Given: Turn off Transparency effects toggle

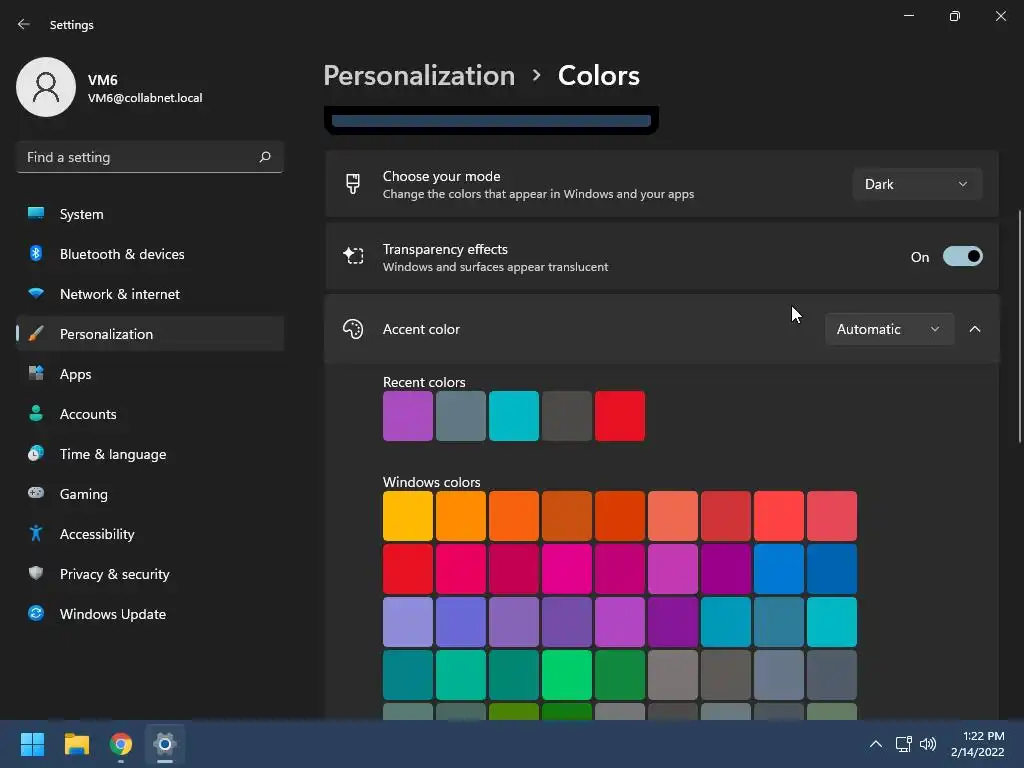Looking at the screenshot, I should (x=963, y=257).
